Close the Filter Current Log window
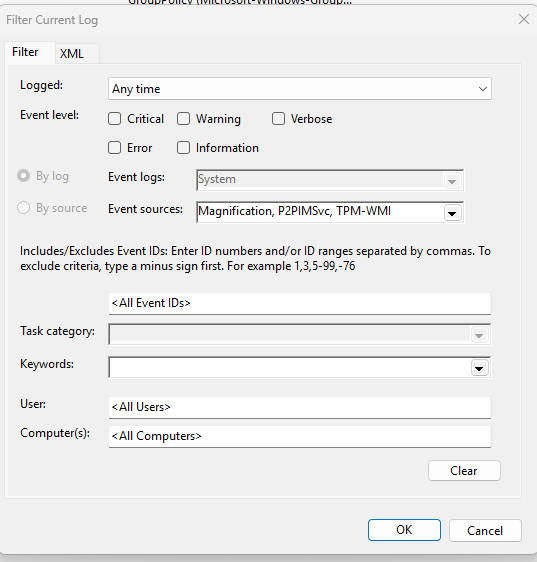The height and width of the screenshot is (562, 537). click(x=524, y=19)
